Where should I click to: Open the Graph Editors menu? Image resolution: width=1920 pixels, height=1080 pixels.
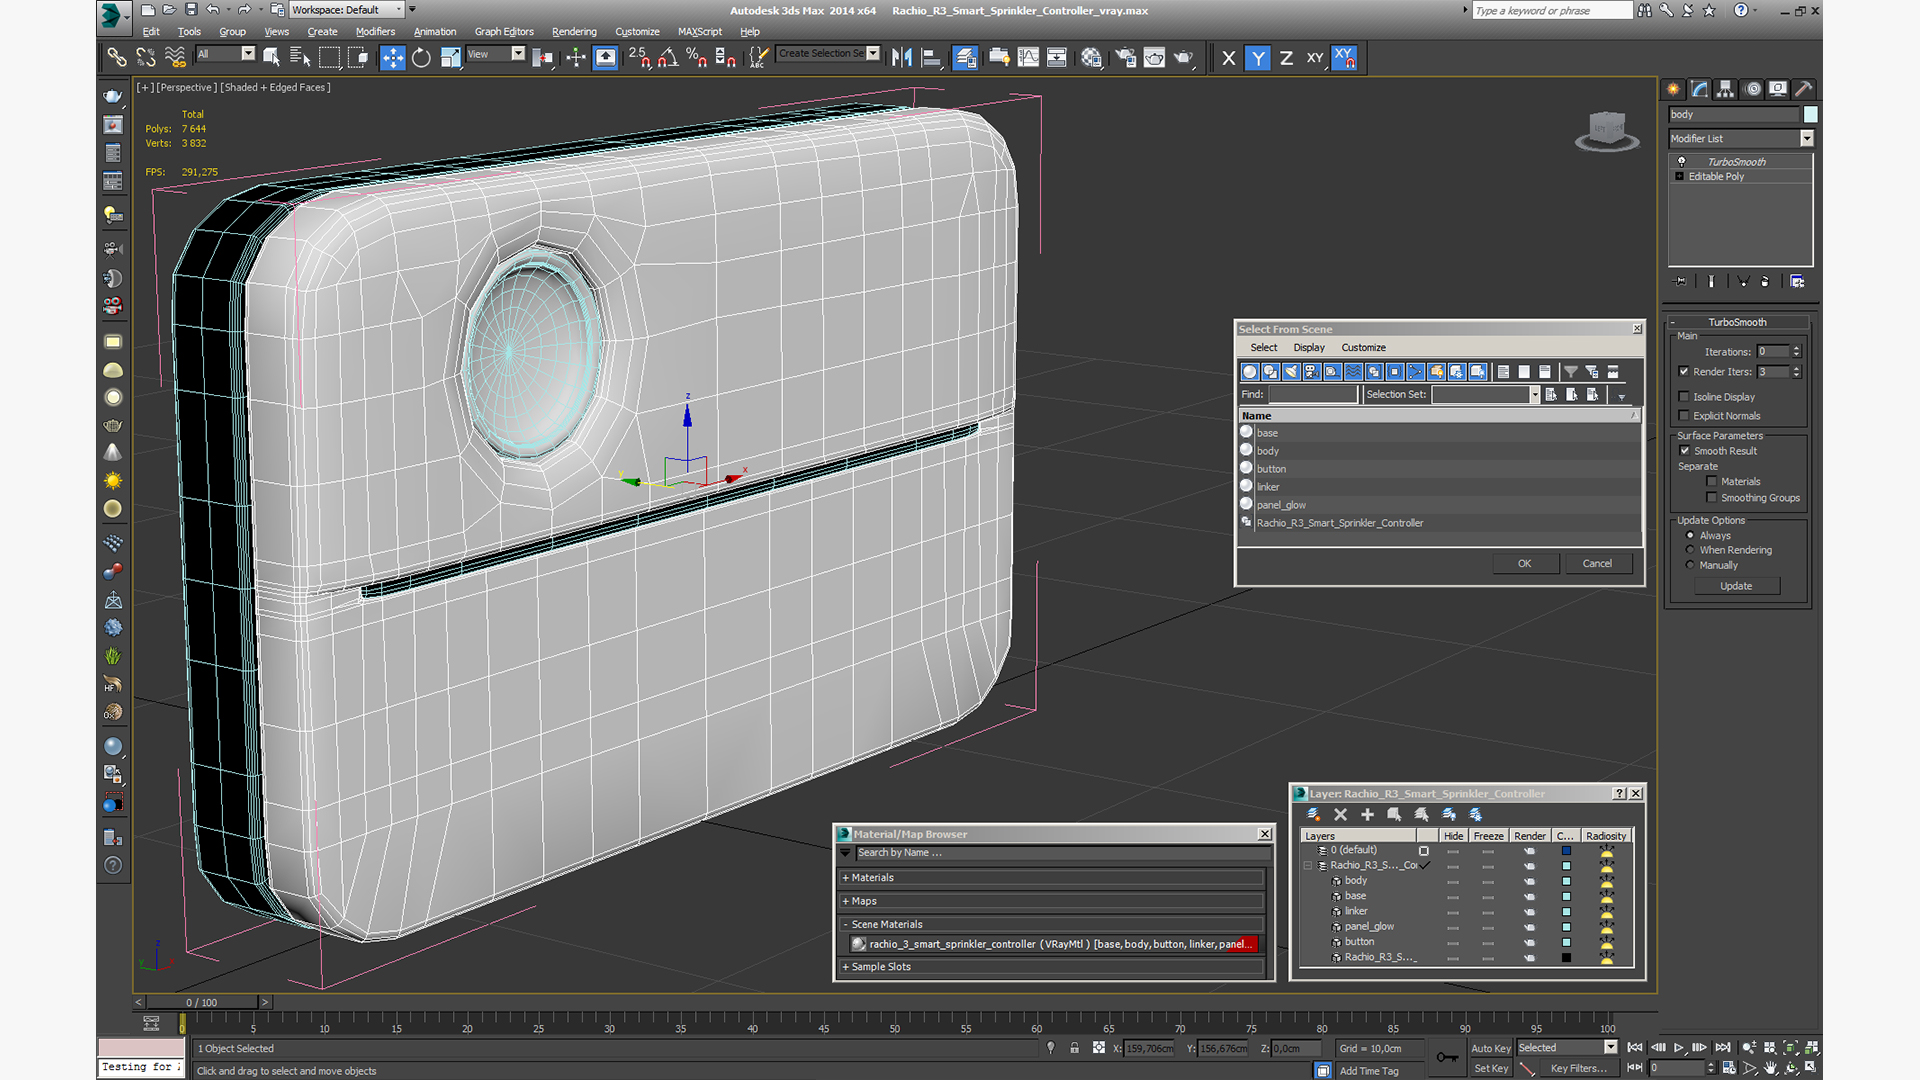pyautogui.click(x=504, y=31)
